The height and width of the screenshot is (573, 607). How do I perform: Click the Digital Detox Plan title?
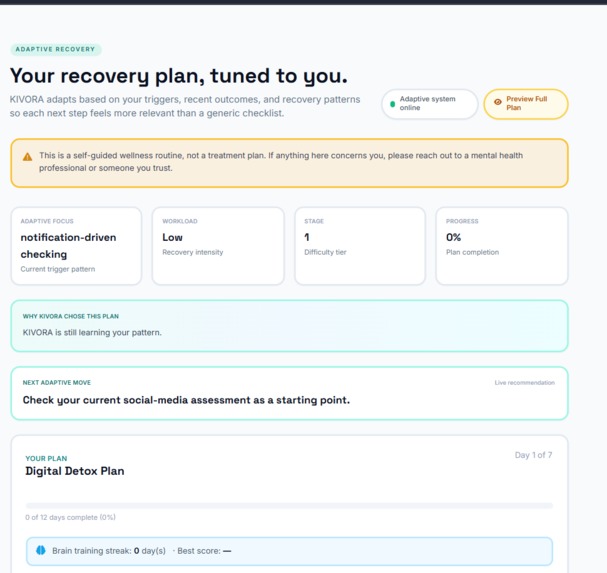pyautogui.click(x=75, y=471)
